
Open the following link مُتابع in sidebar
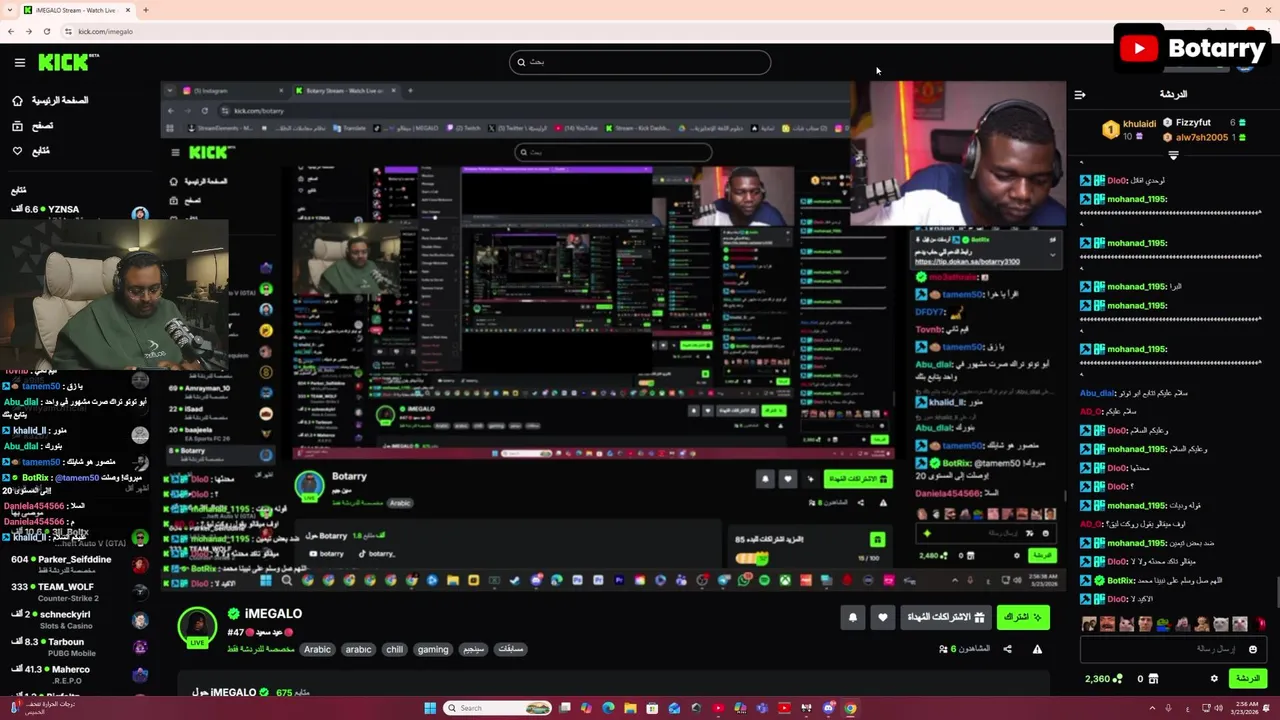[30, 151]
